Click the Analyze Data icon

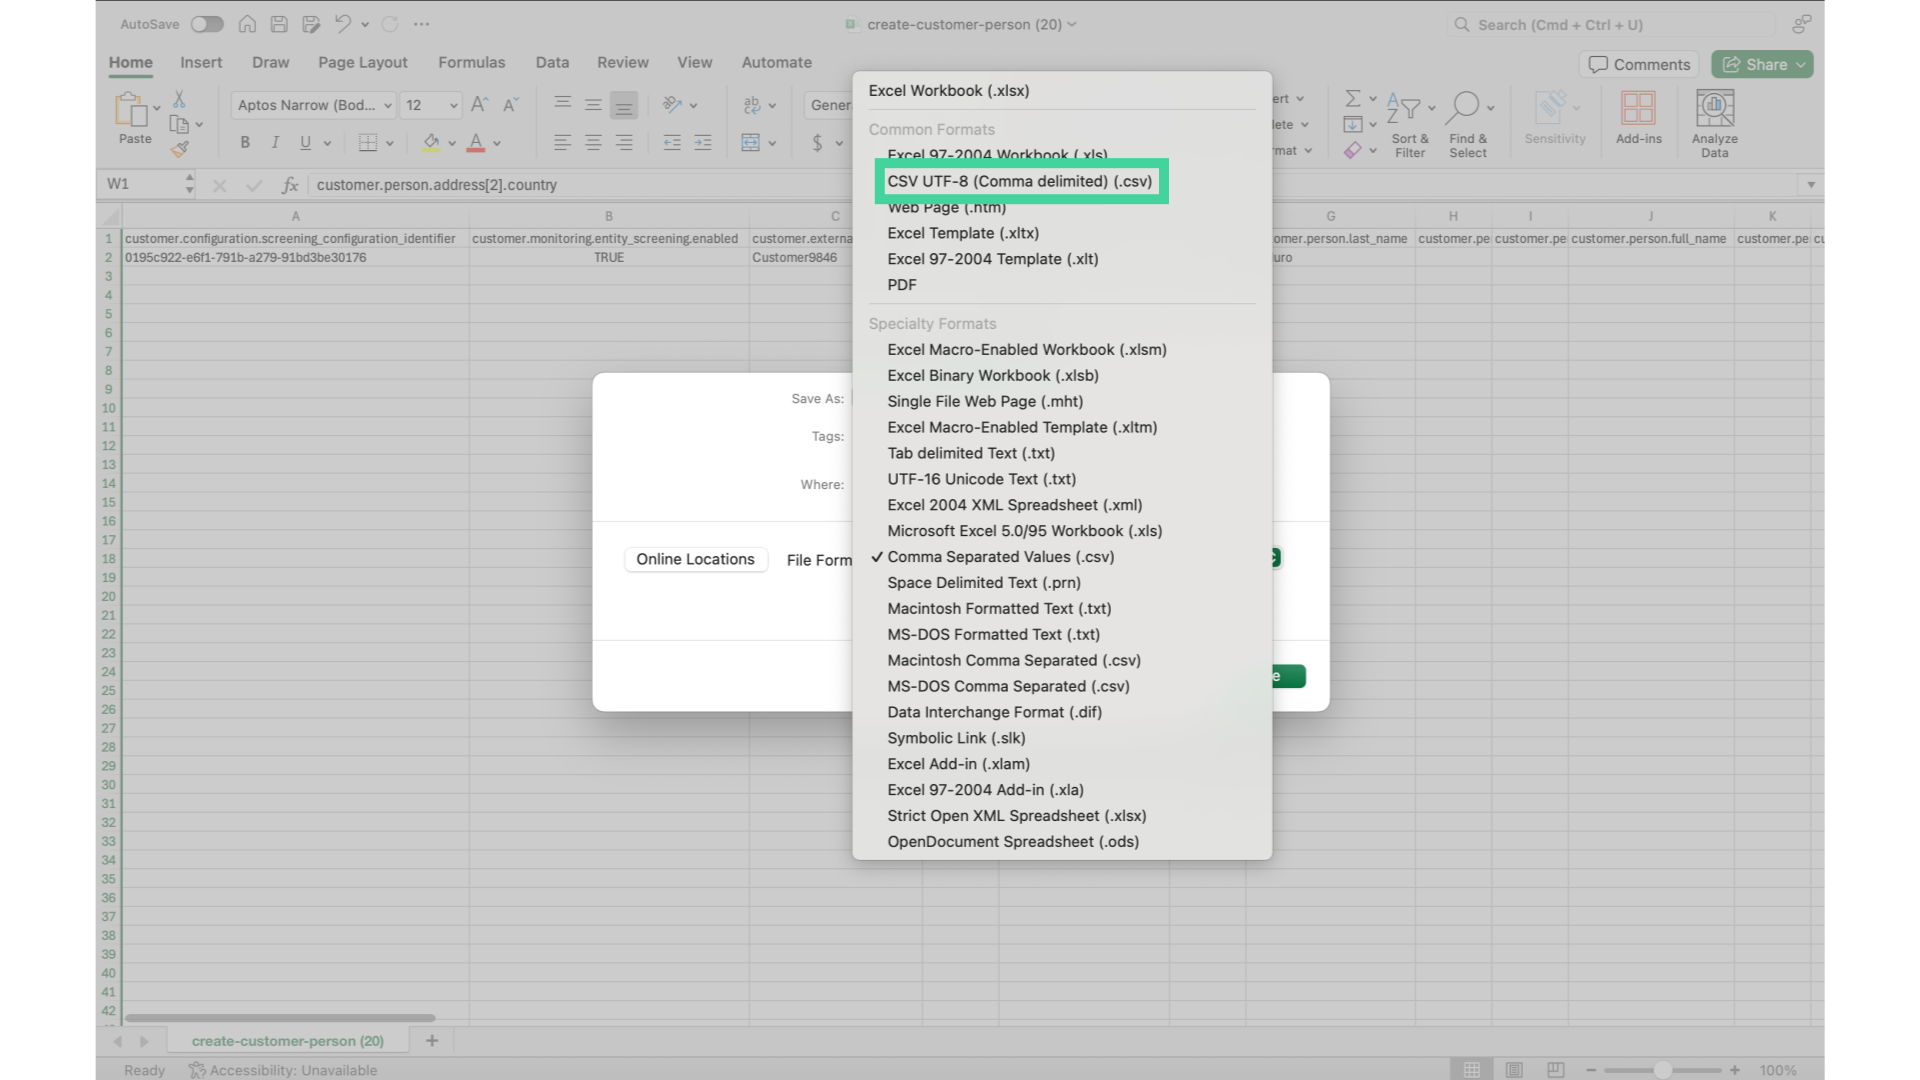coord(1714,108)
